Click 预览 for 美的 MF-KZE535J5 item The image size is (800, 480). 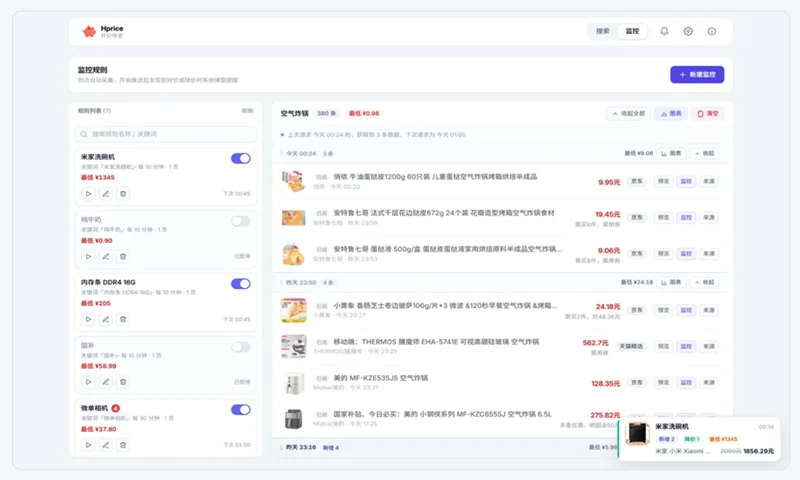(663, 383)
